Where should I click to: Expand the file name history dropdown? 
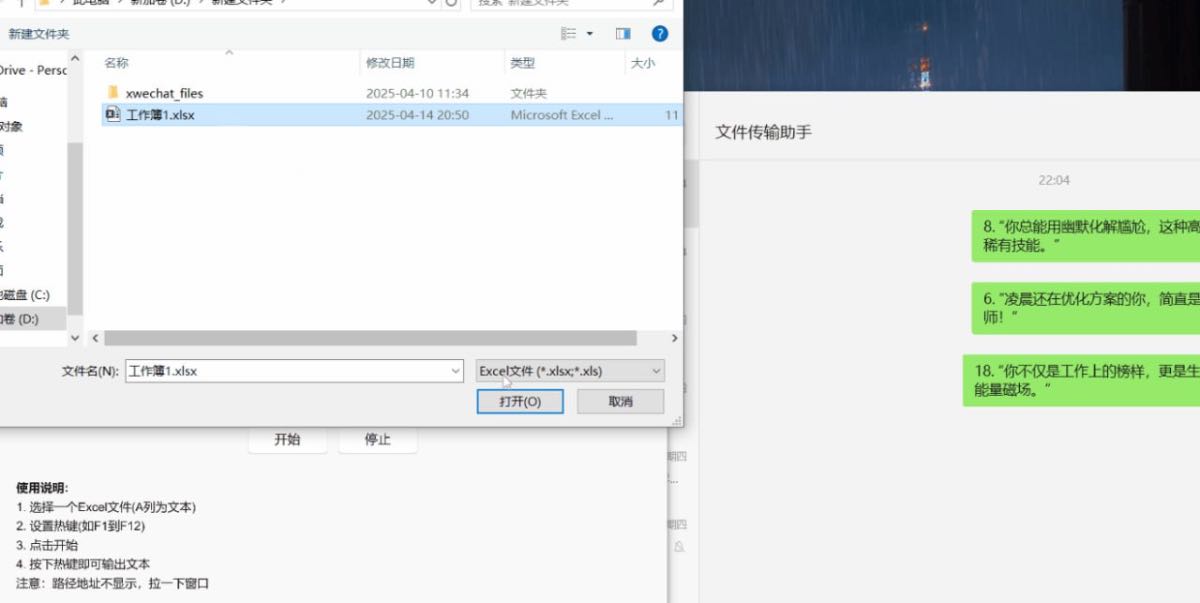coord(455,371)
